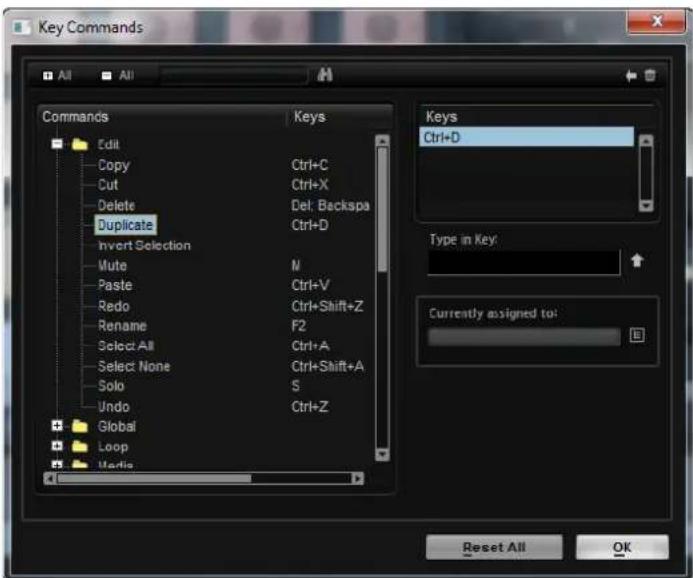693x578 pixels.
Task: Select the Undo command
Action: [114, 407]
